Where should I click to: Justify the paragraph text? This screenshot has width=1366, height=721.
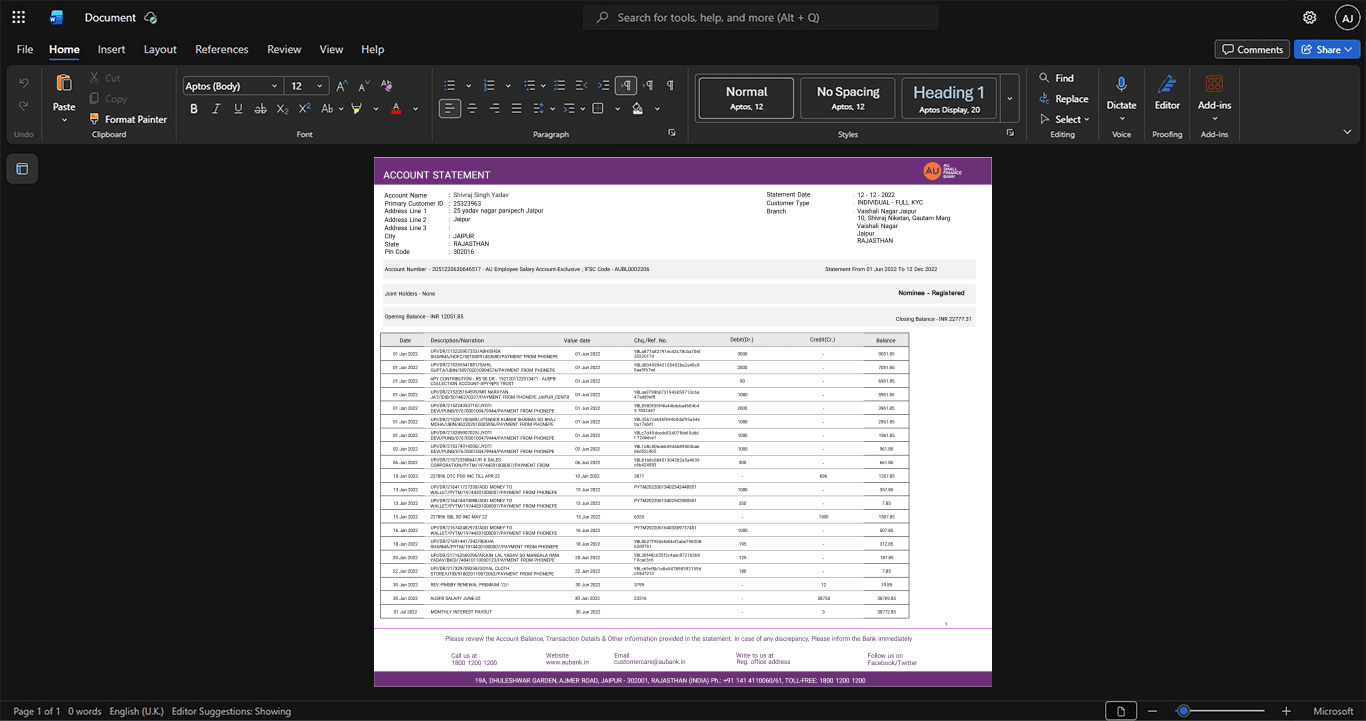(x=516, y=108)
